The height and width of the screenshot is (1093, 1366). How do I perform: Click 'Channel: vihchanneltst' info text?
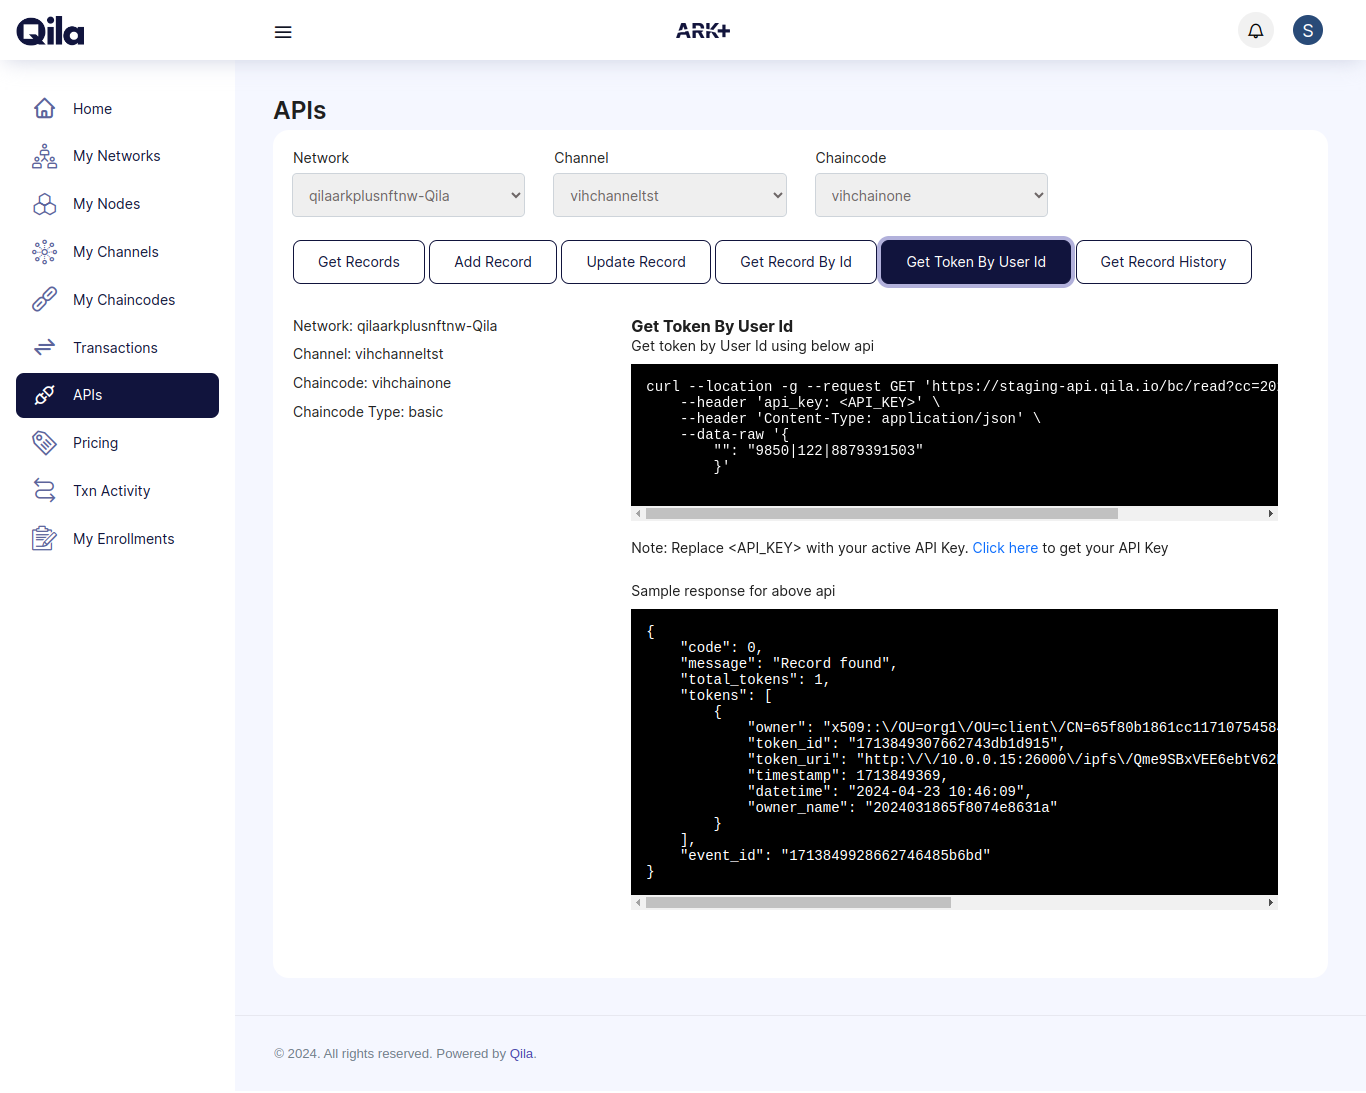click(368, 354)
